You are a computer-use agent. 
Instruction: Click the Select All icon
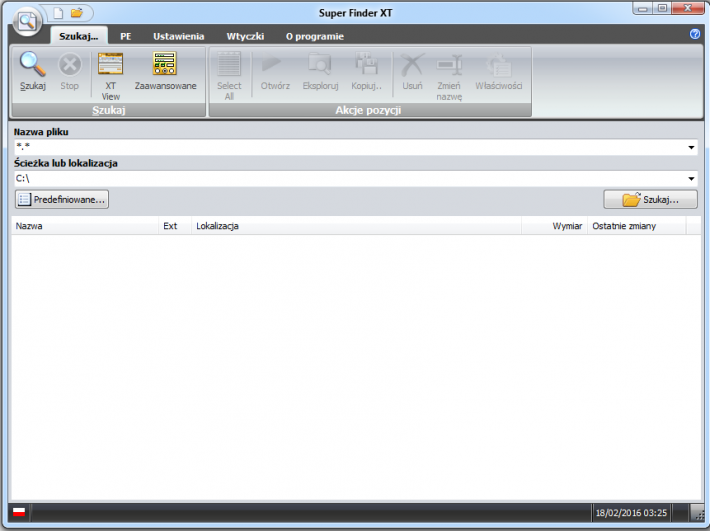229,64
